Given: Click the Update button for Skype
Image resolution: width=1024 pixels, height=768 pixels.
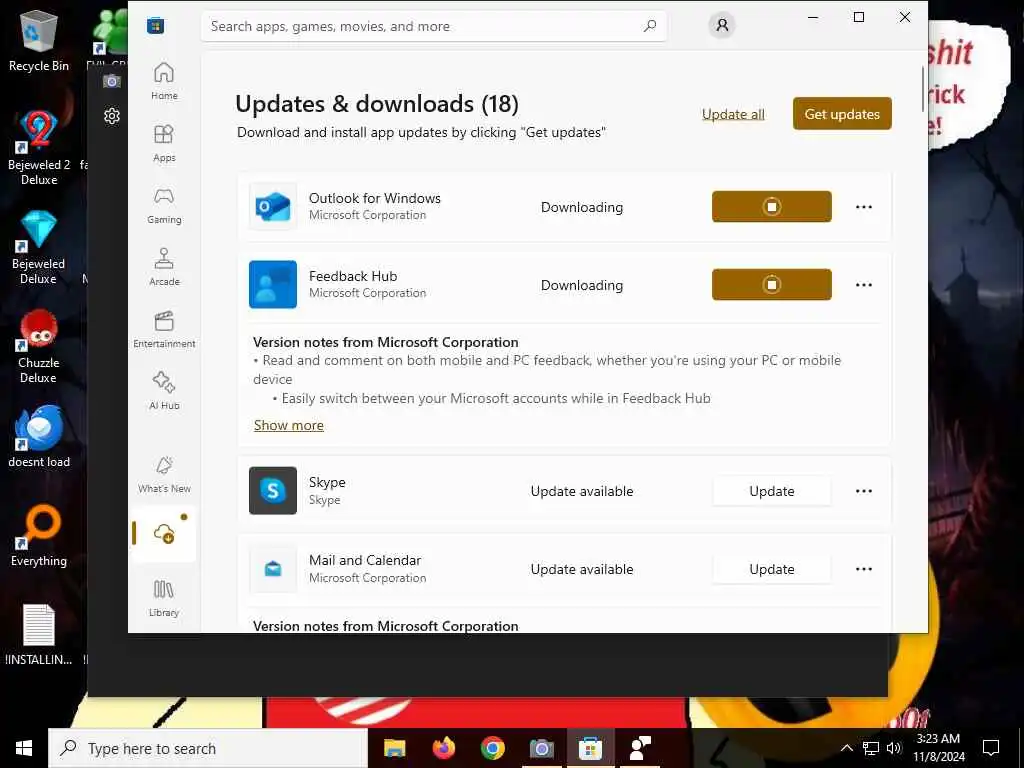Looking at the screenshot, I should click(771, 491).
